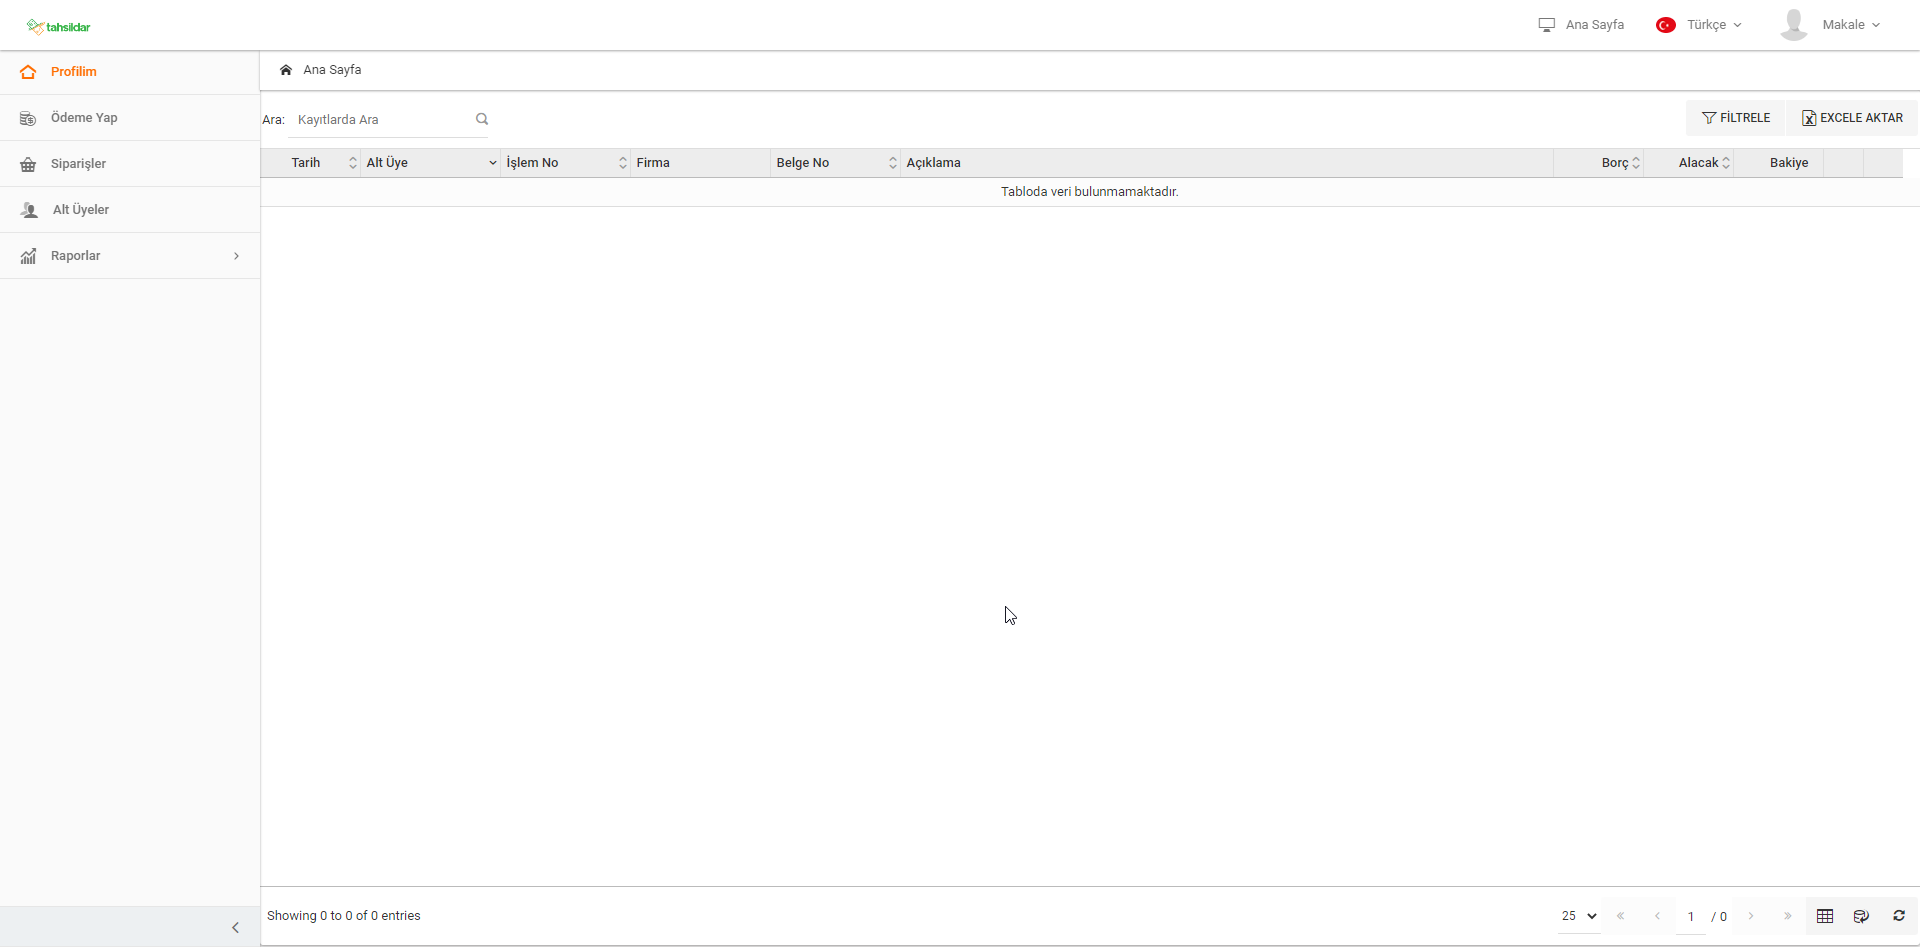Click the search magnifier icon

(482, 119)
